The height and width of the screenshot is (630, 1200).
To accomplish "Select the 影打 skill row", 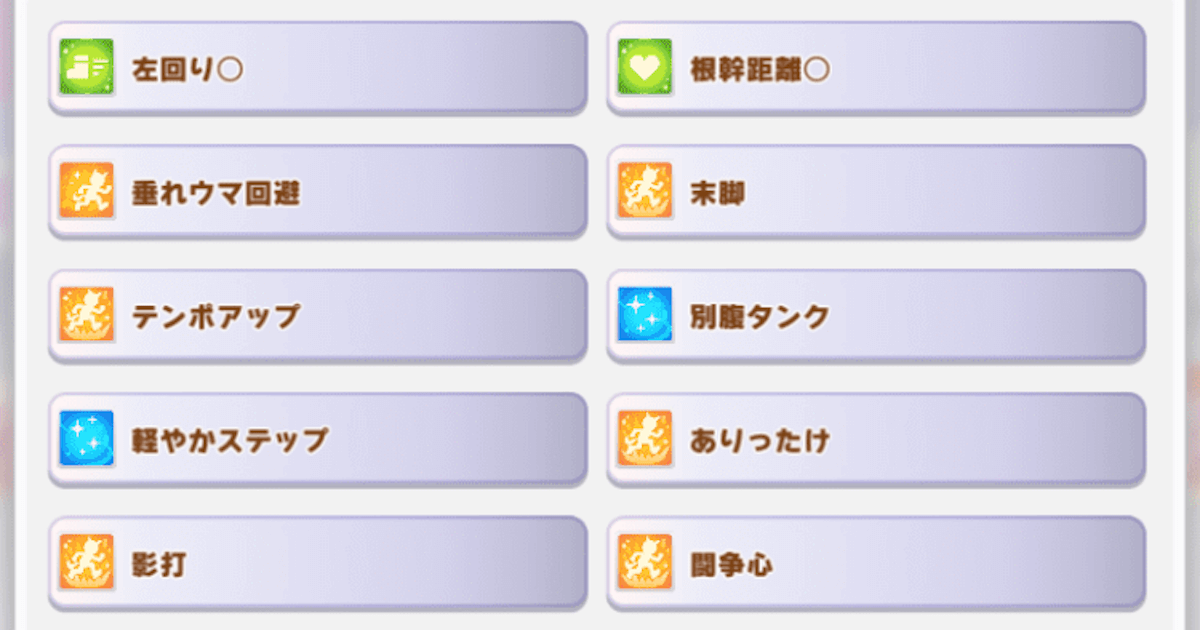I will click(x=318, y=562).
